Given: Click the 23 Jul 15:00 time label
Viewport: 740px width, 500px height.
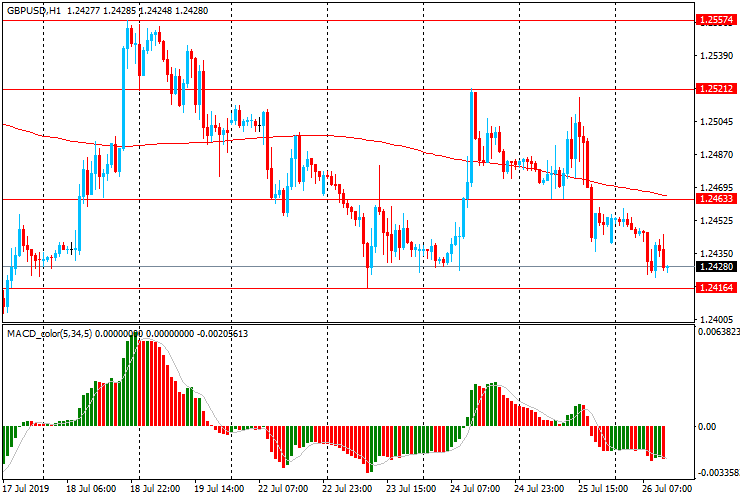Looking at the screenshot, I should click(x=411, y=488).
